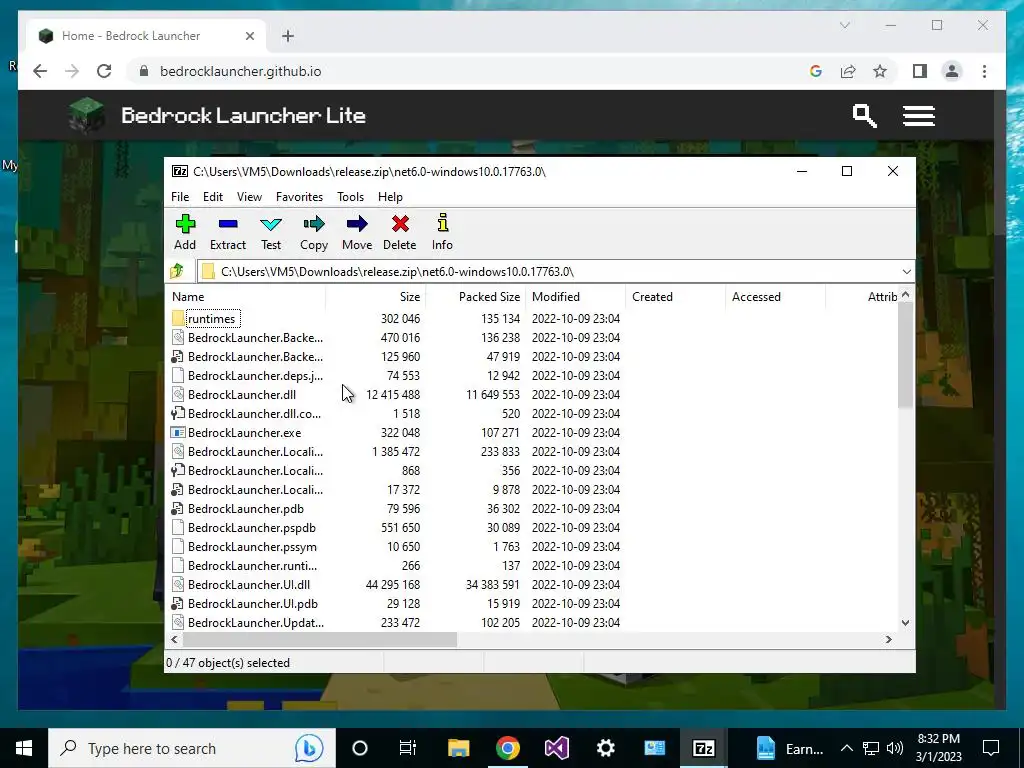Open the hamburger menu on Bedrock Launcher site

click(x=918, y=116)
